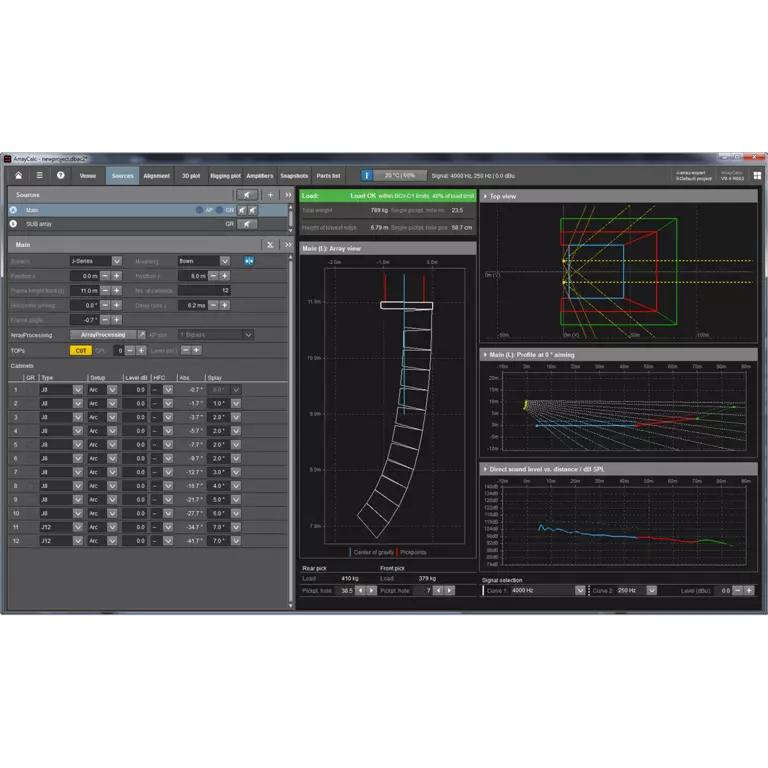
Task: Click the Sources list scrollbar
Action: click(x=291, y=218)
